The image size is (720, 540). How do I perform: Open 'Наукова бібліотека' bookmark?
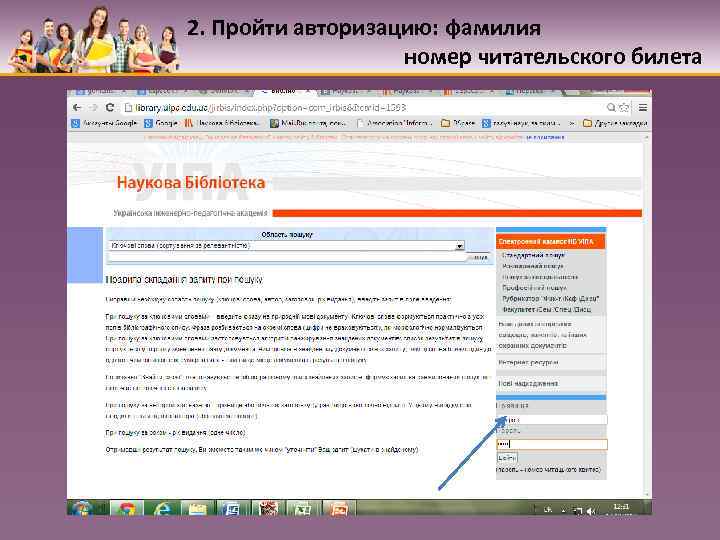(x=223, y=123)
